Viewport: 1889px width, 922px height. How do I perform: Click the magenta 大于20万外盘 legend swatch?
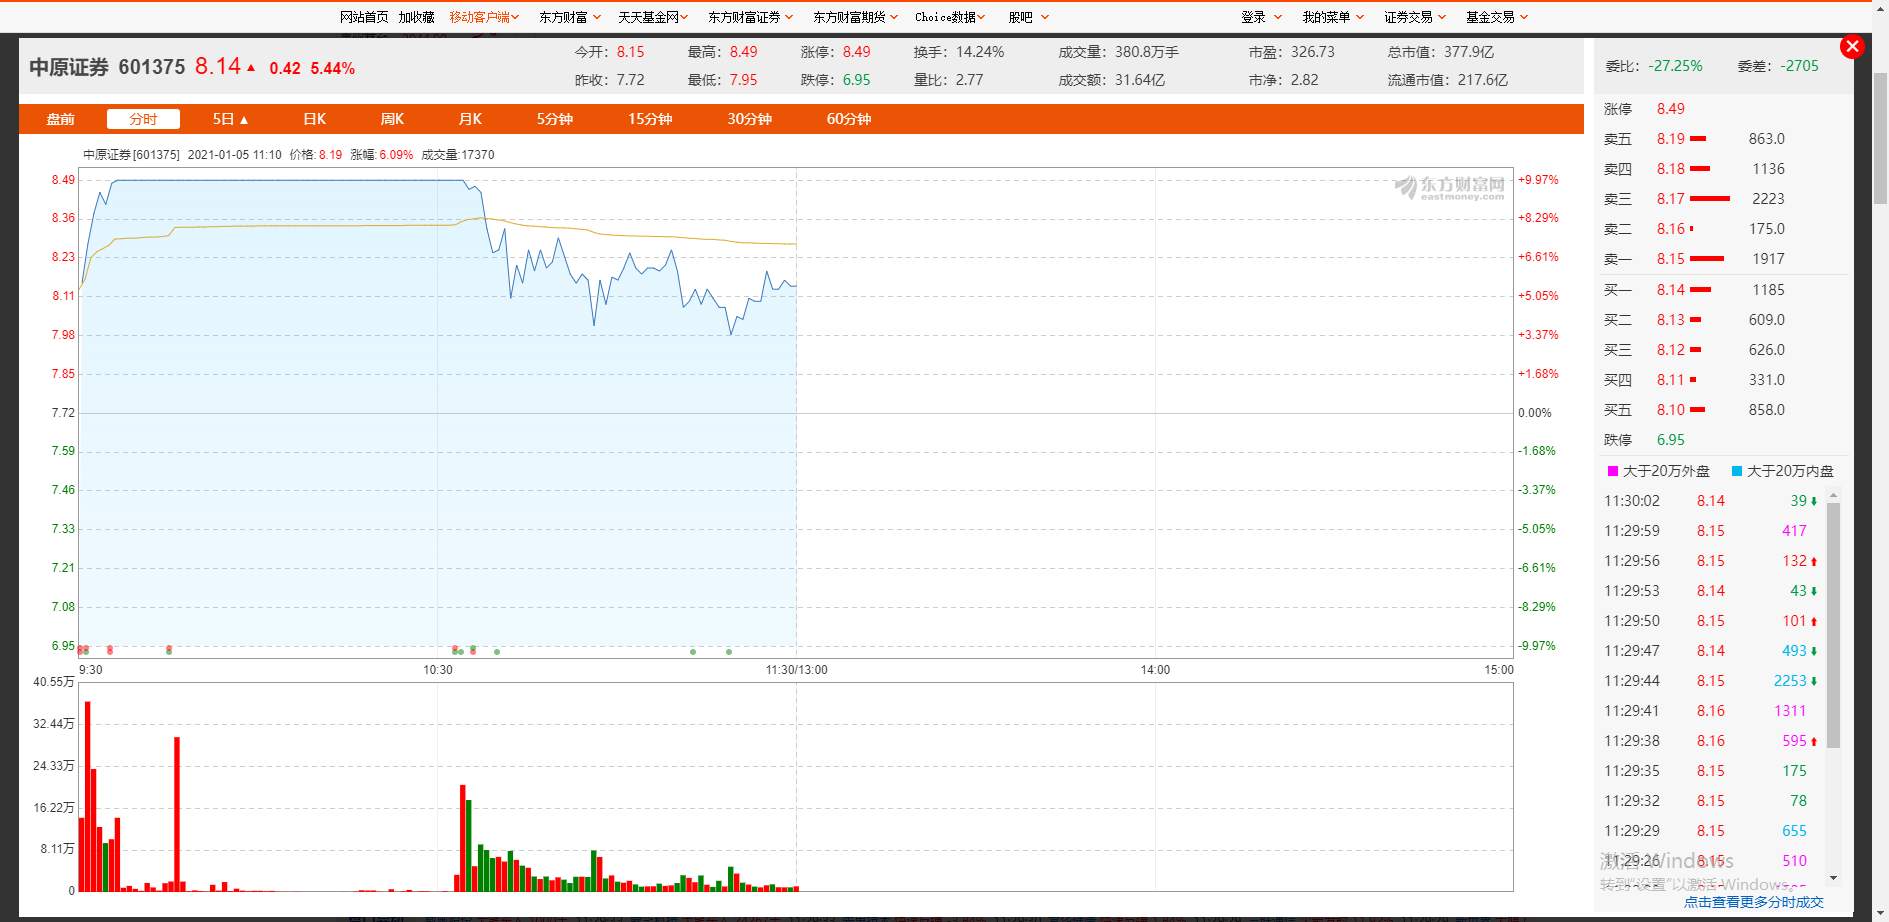coord(1612,471)
